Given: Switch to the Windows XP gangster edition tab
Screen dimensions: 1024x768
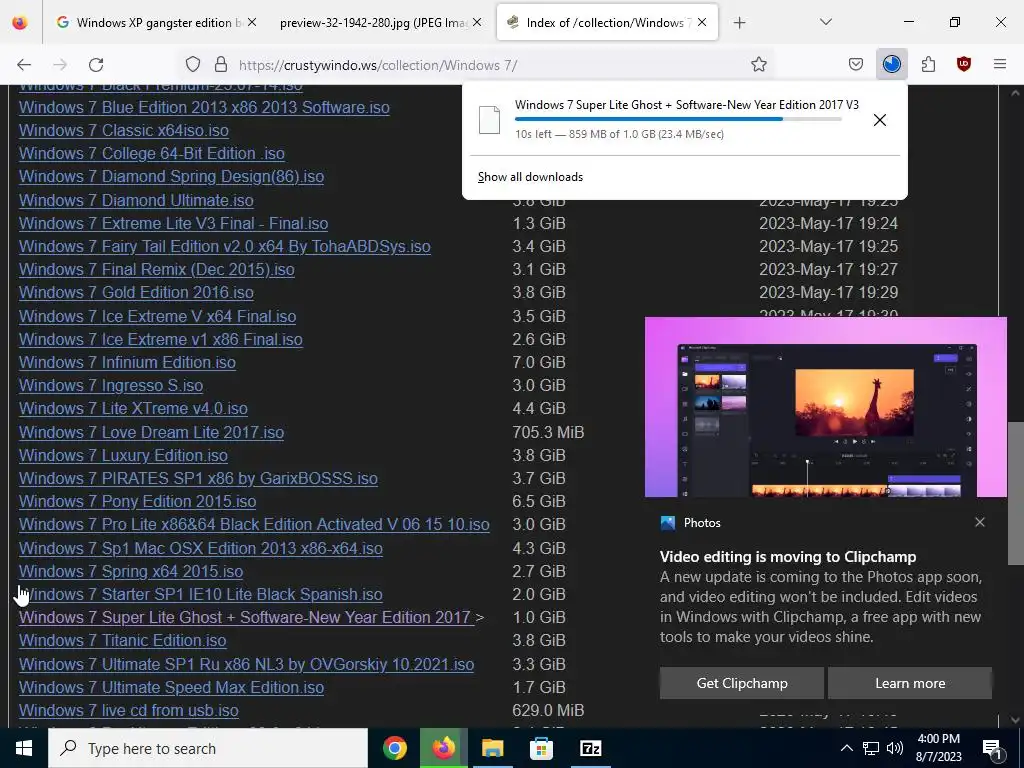Looking at the screenshot, I should tap(158, 23).
